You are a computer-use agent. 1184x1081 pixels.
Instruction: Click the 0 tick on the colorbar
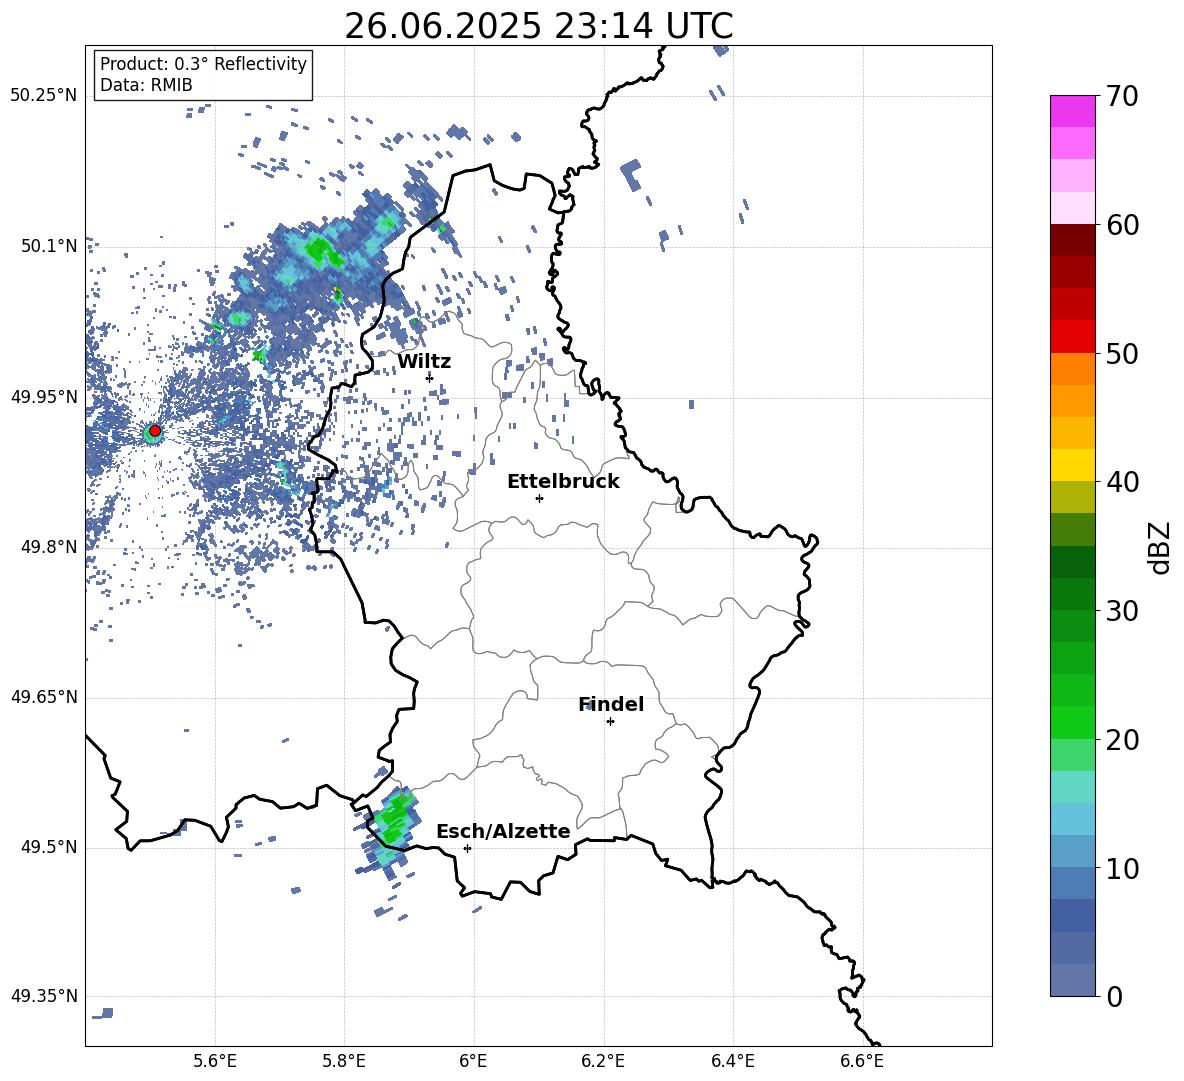1114,996
